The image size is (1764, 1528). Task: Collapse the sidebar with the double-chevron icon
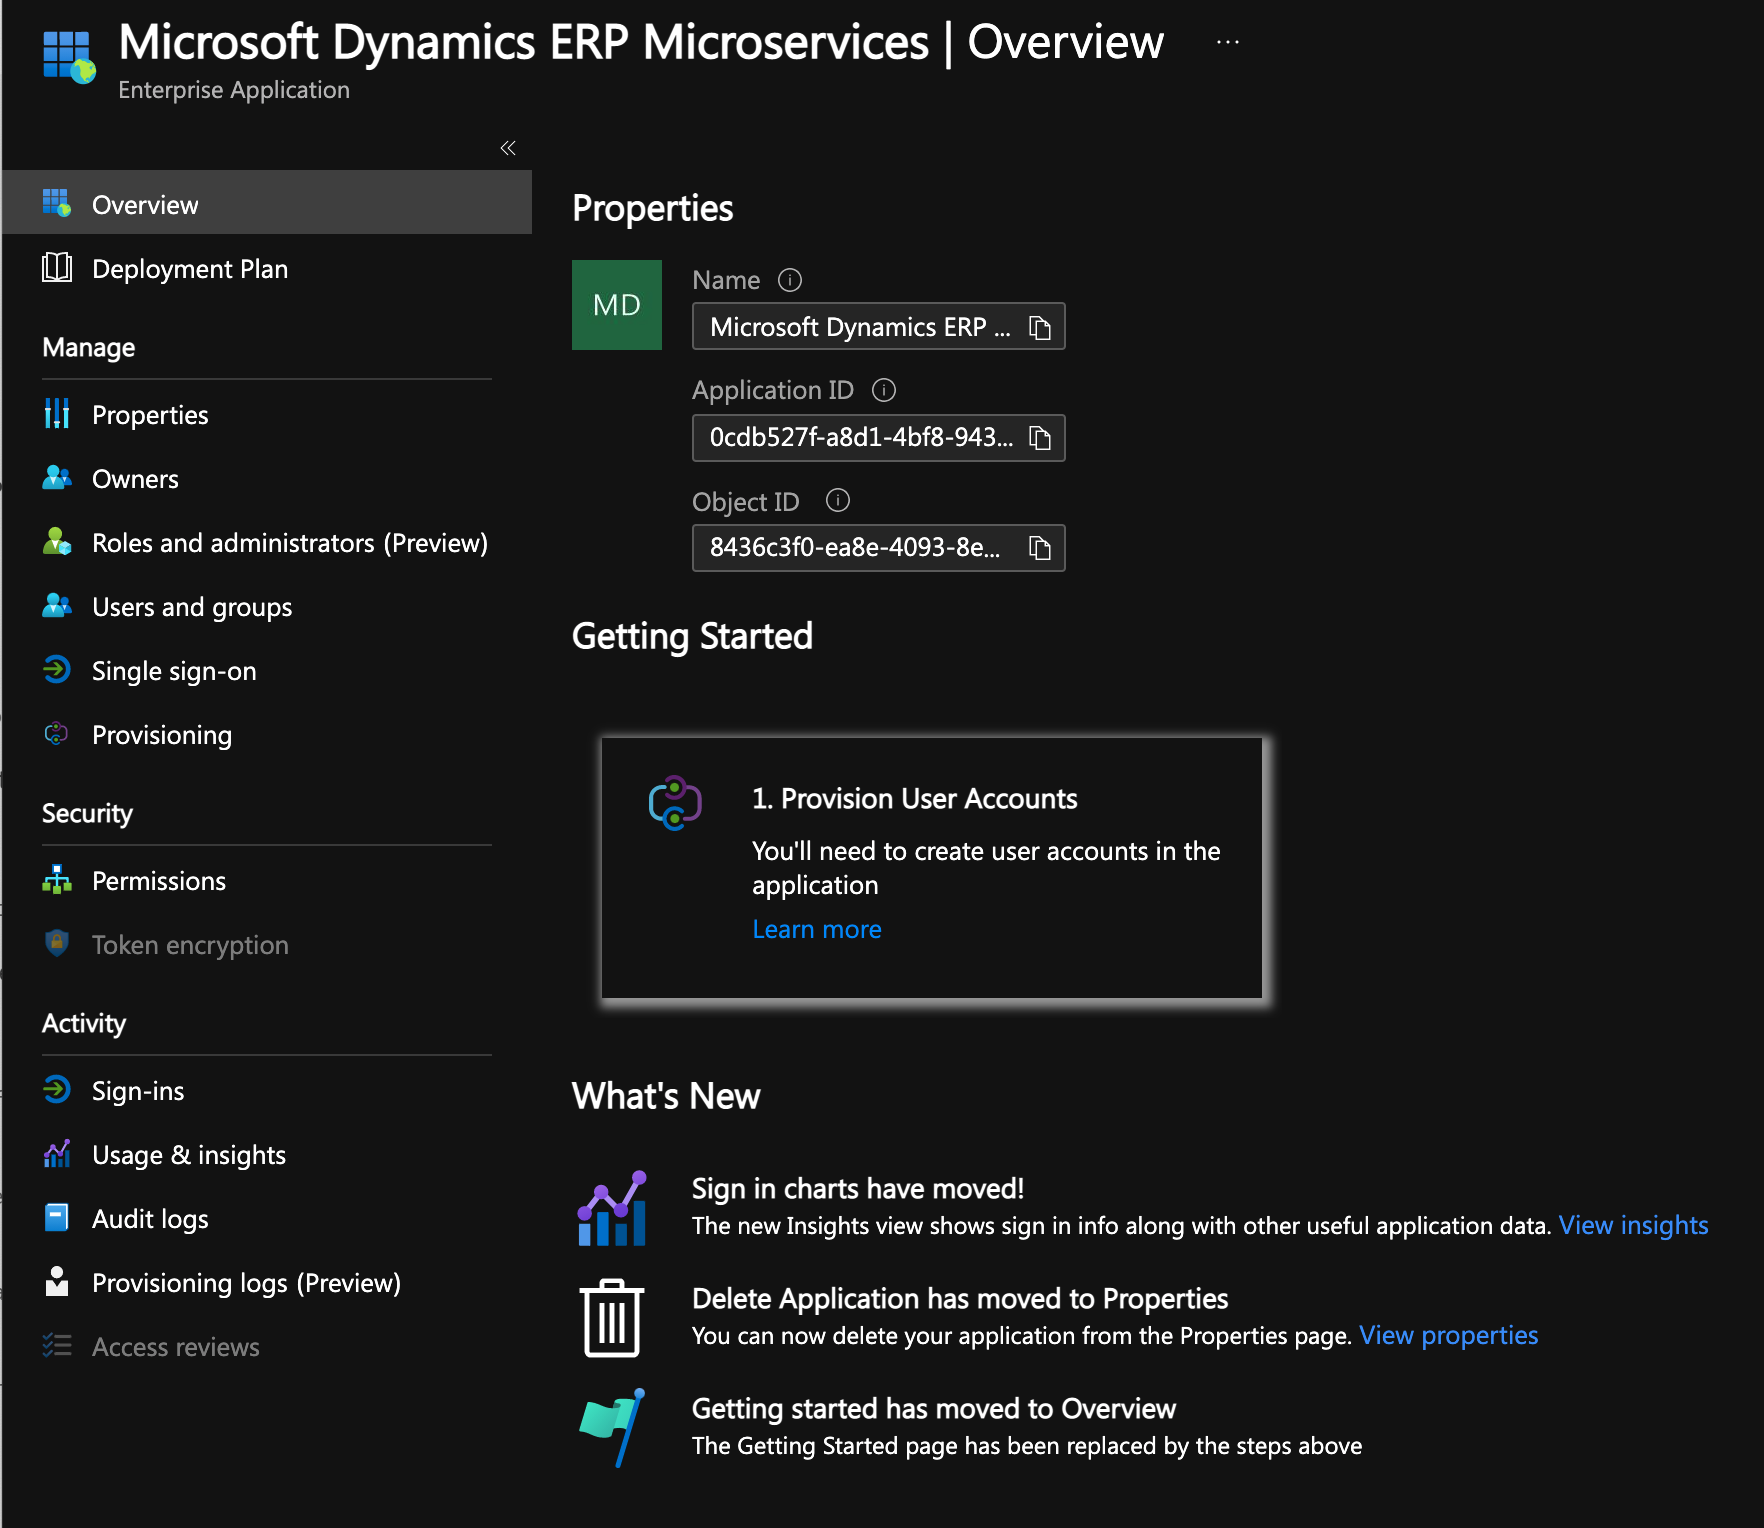[508, 148]
